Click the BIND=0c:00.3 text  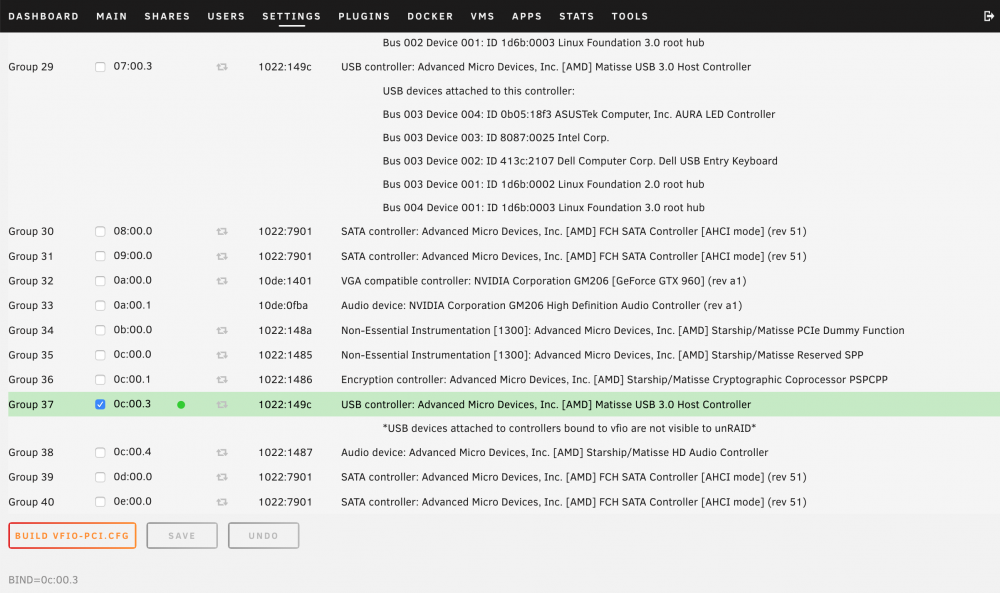point(43,580)
